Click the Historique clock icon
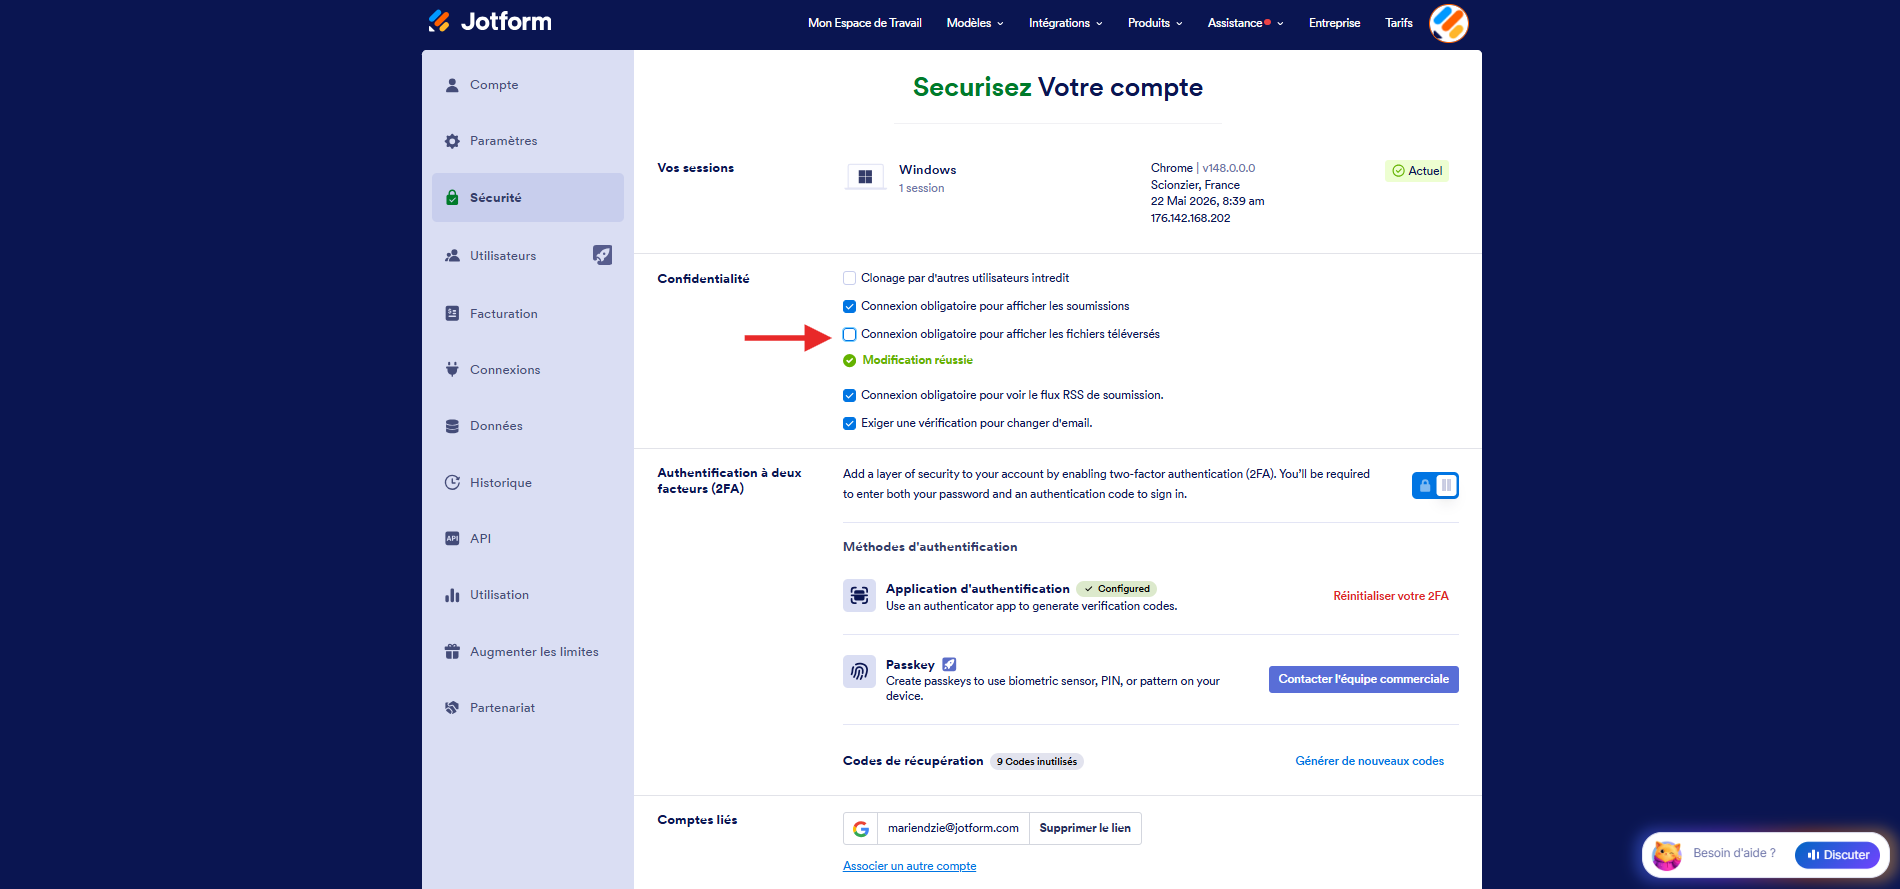Viewport: 1900px width, 889px height. pos(452,483)
